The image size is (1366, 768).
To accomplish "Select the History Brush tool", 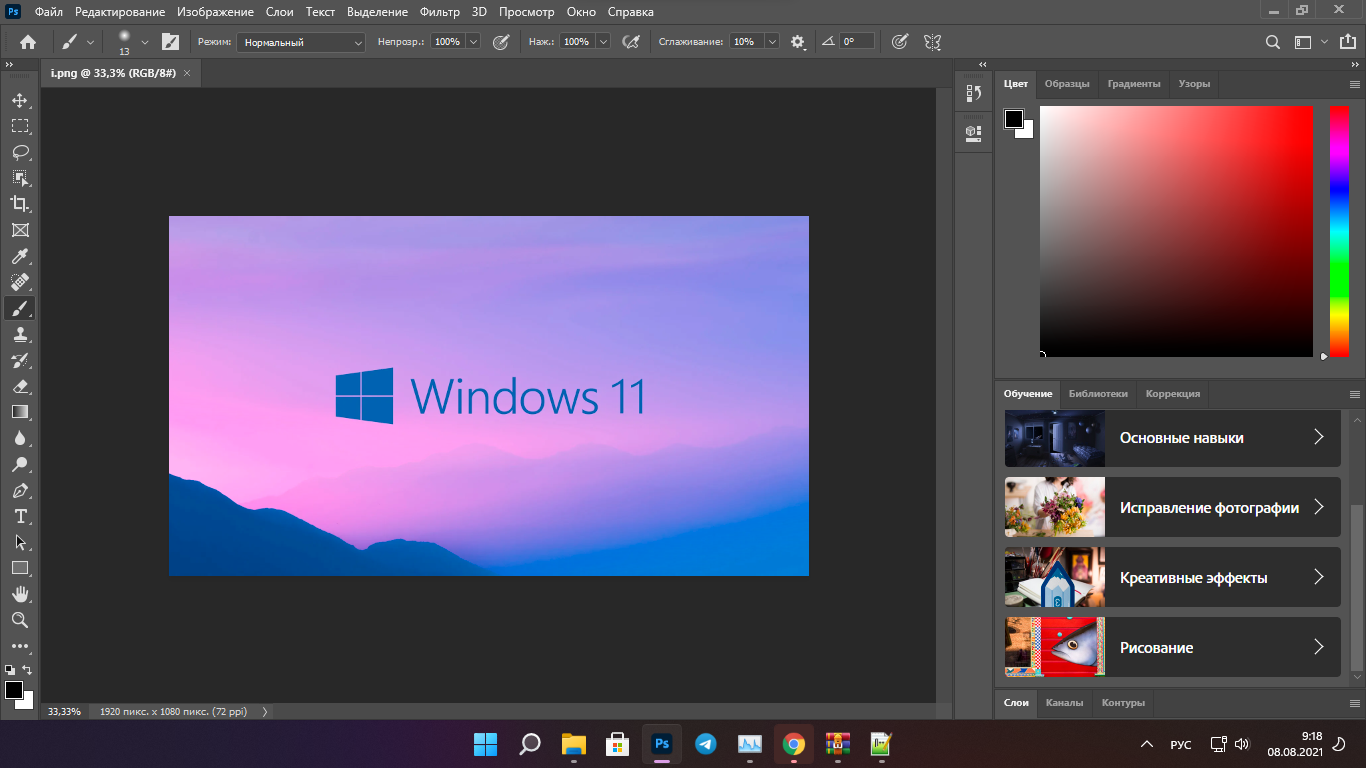I will tap(20, 360).
